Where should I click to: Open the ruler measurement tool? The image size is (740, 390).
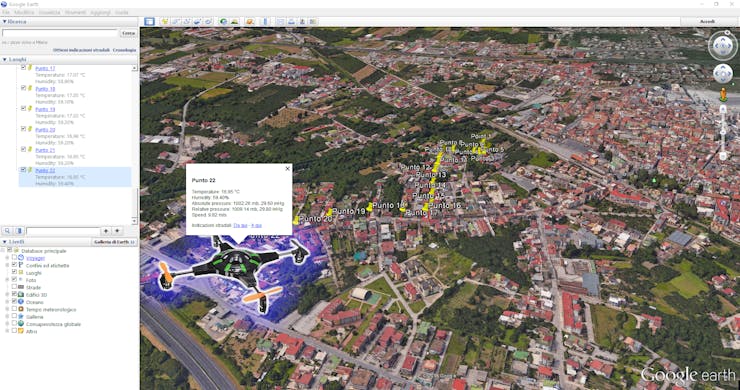265,22
